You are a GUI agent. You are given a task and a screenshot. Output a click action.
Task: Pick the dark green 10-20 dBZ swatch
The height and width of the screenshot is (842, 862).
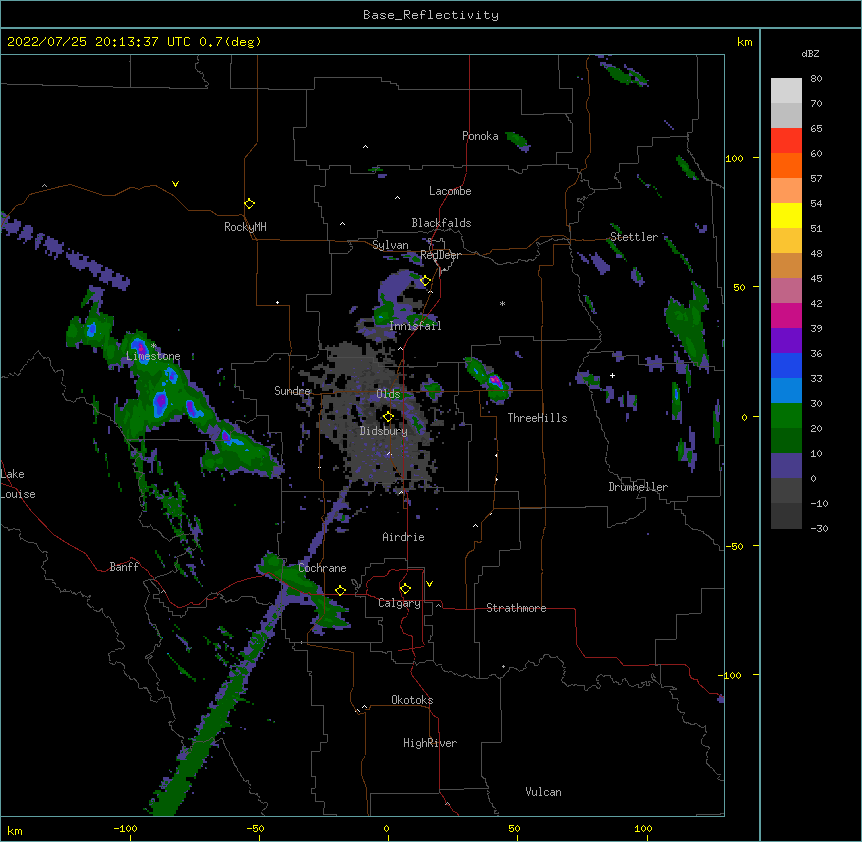click(x=786, y=441)
